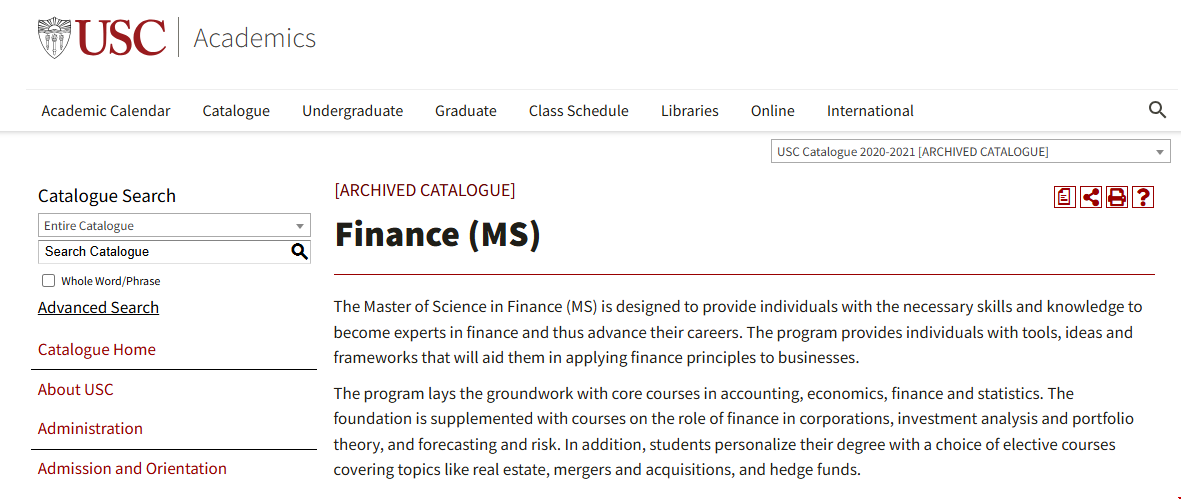The width and height of the screenshot is (1181, 499).
Task: Click the site search magnifier icon
Action: [1157, 110]
